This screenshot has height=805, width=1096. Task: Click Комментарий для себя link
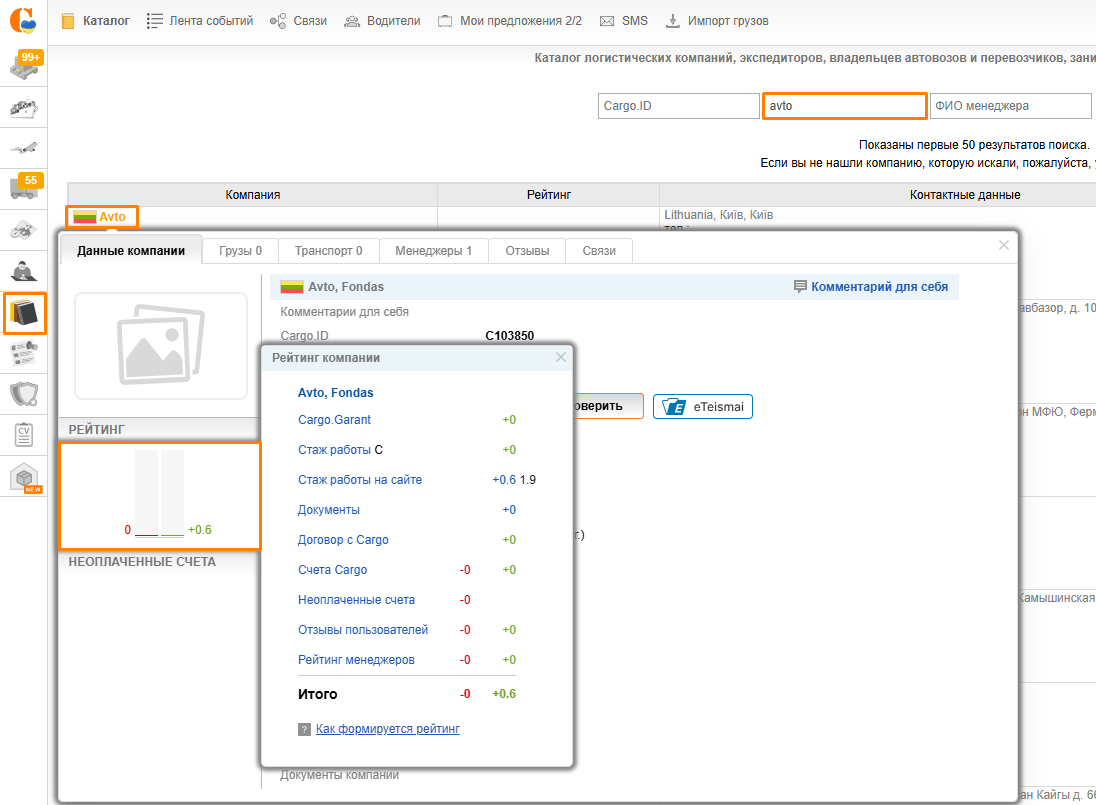(x=879, y=286)
